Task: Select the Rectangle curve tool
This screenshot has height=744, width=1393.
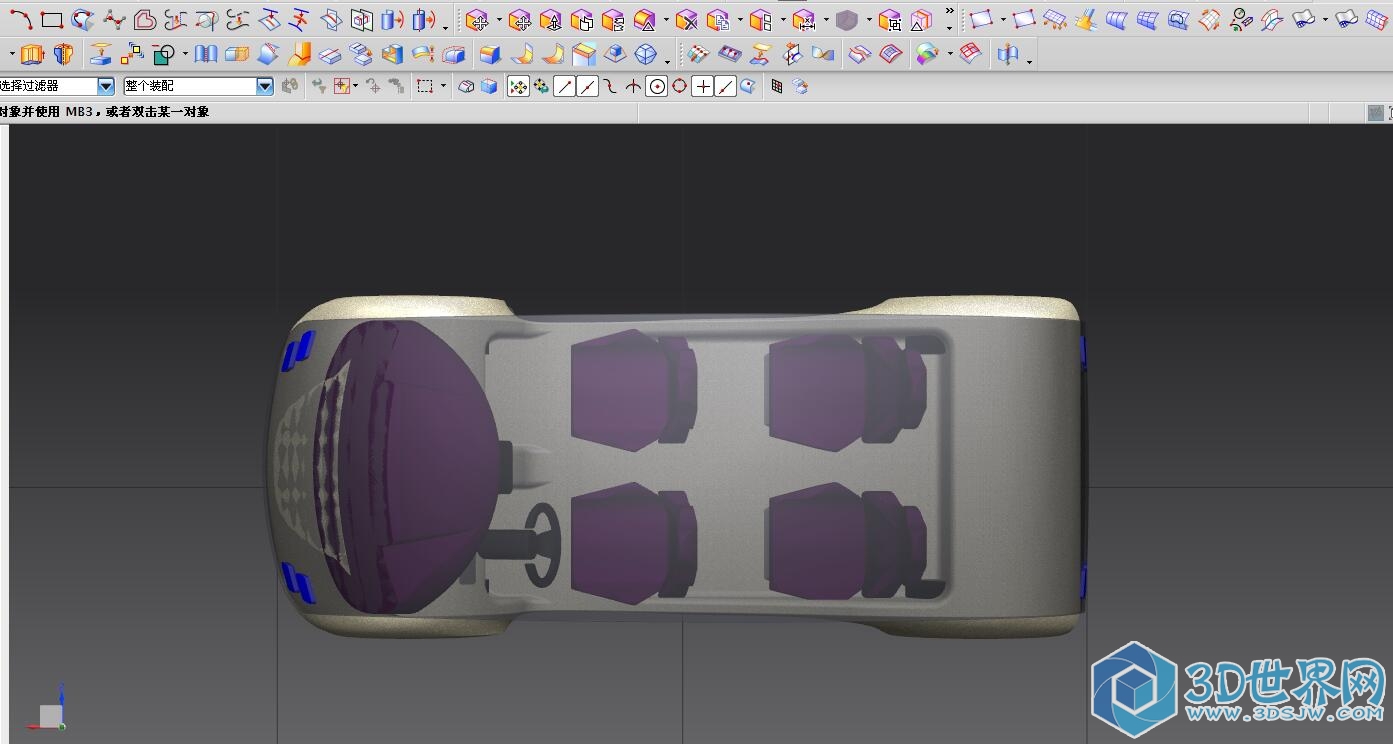Action: [x=52, y=20]
